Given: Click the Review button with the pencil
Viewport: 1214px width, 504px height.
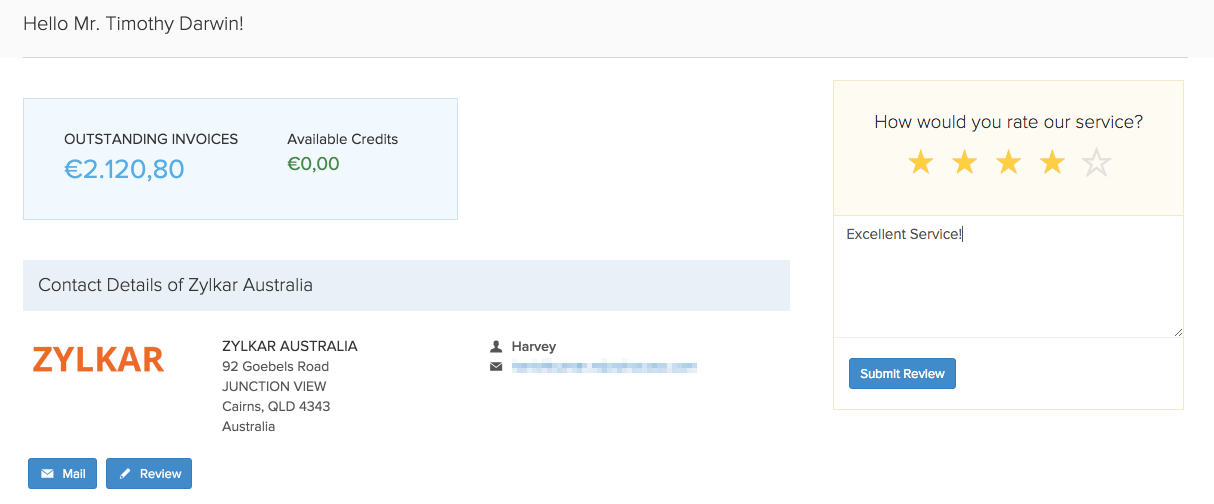Looking at the screenshot, I should coord(149,474).
